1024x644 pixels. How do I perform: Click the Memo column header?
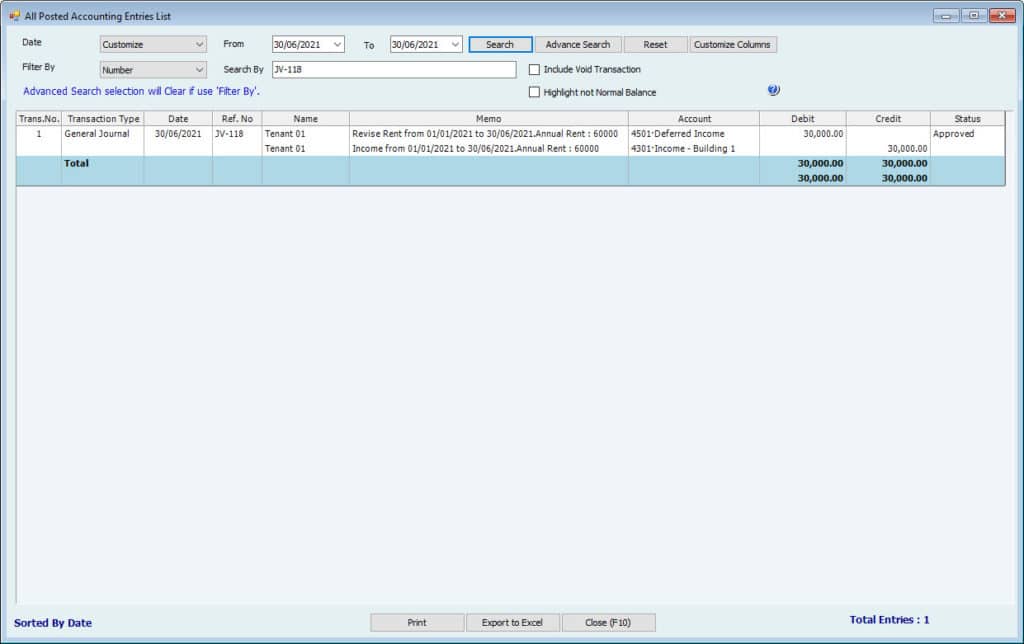point(488,119)
